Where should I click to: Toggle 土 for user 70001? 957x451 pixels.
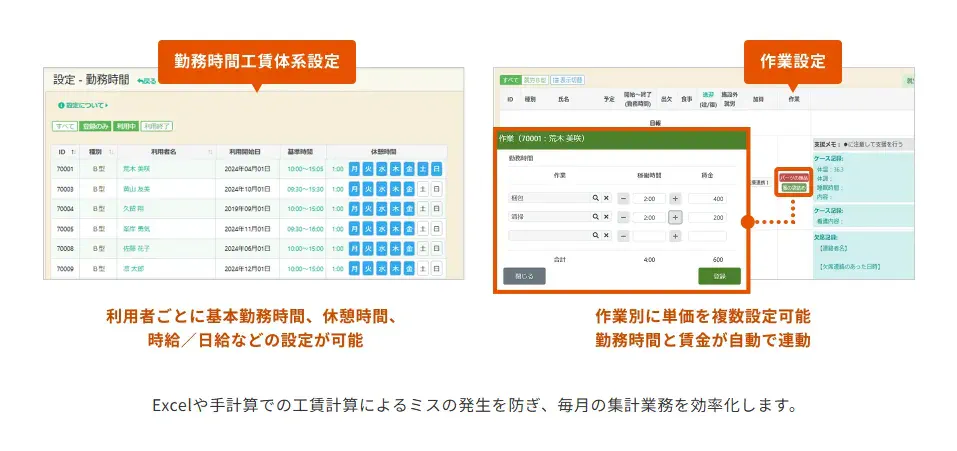[x=422, y=169]
